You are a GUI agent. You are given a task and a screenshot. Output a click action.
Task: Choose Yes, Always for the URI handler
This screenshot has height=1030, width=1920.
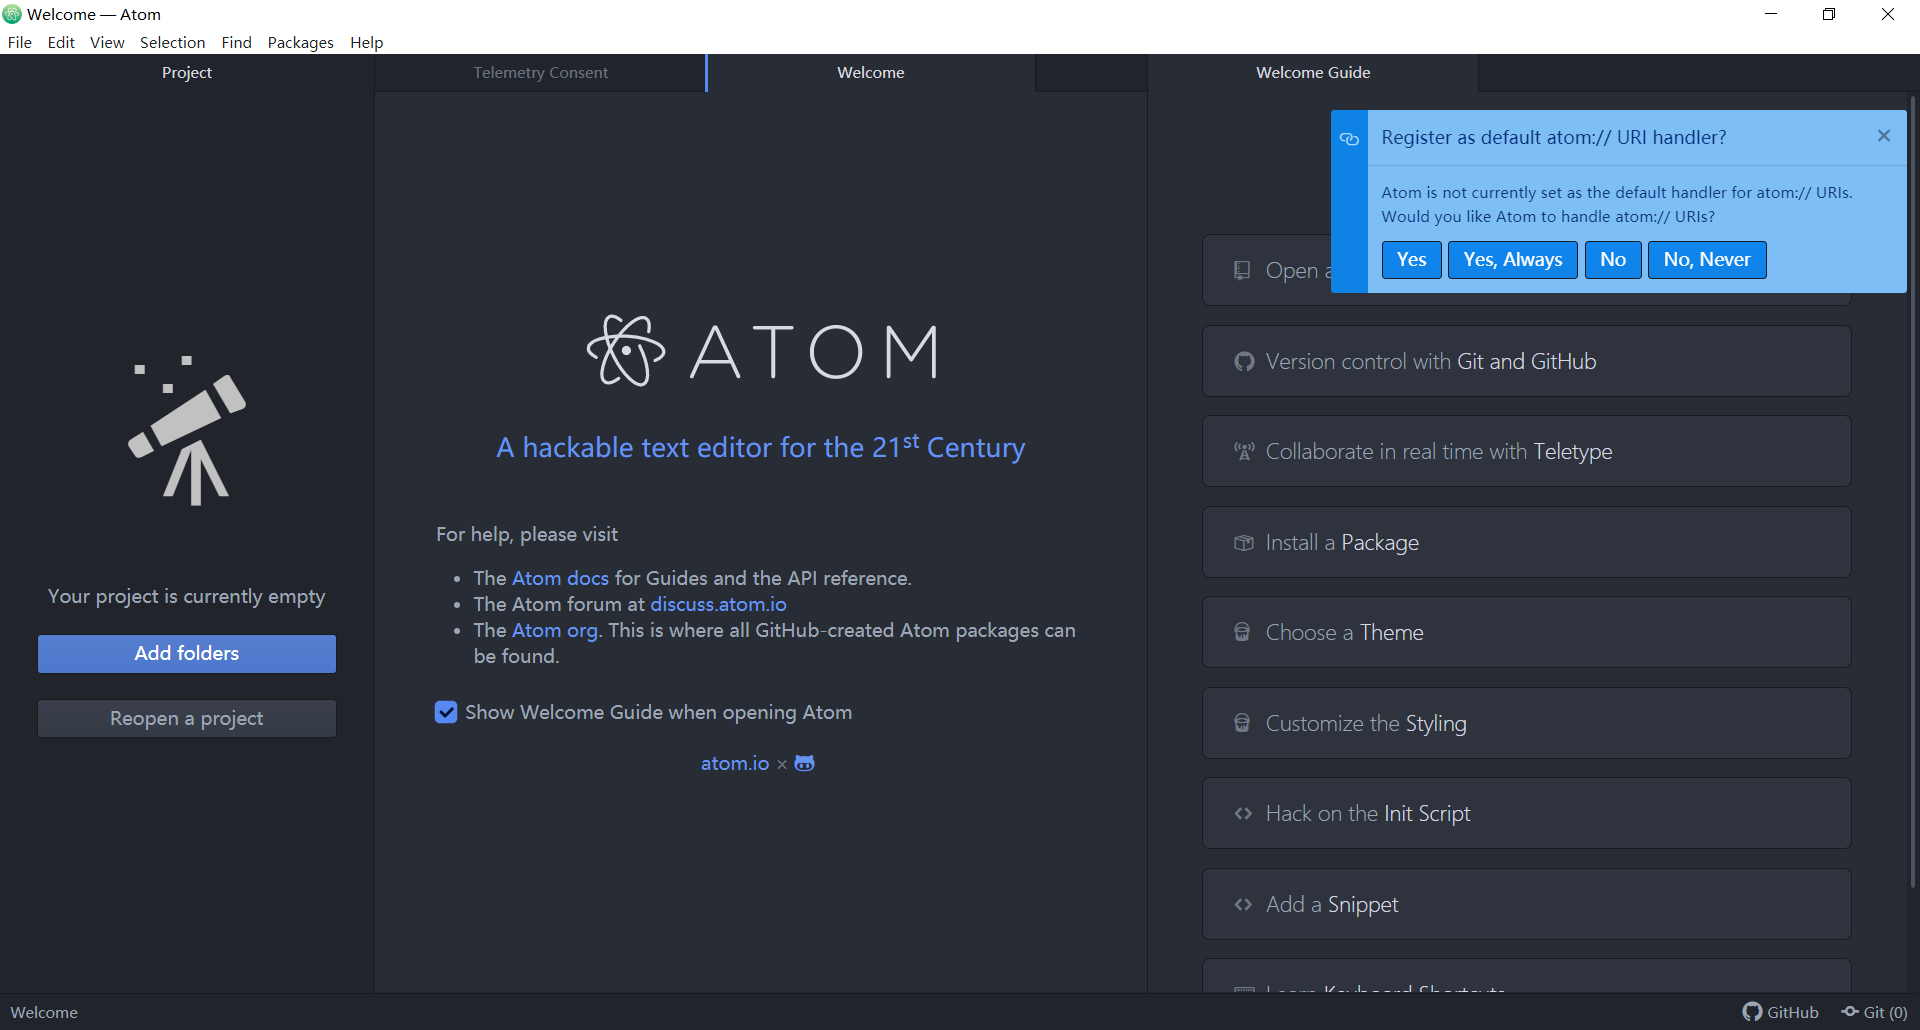(1512, 260)
